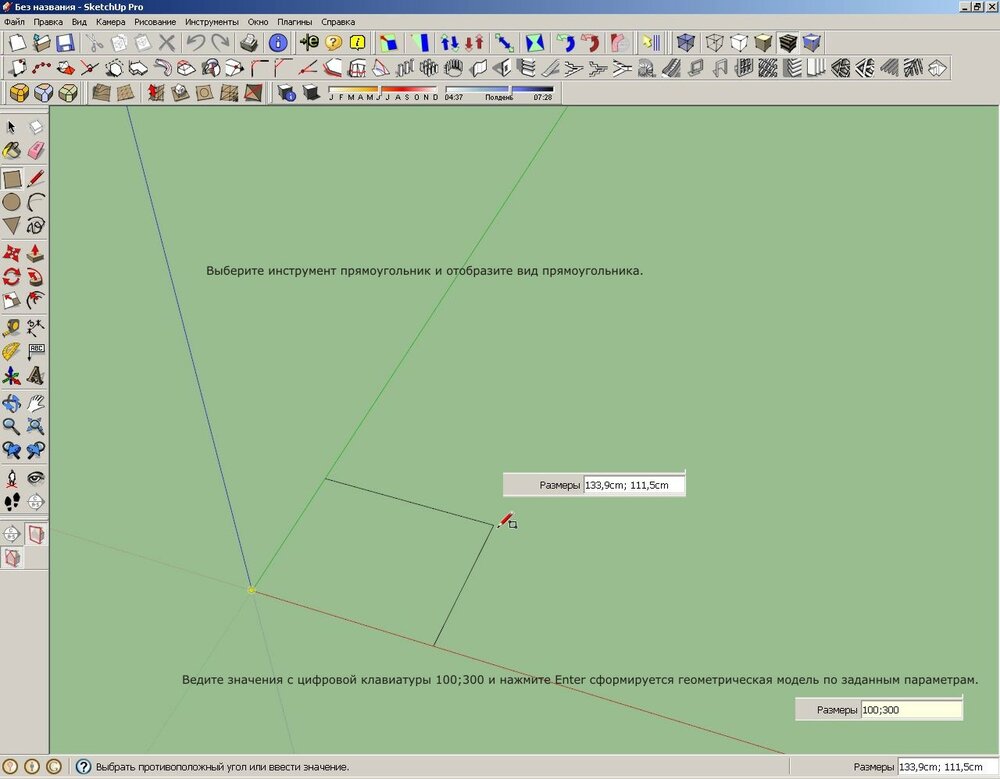Click the Paint Bucket tool
The image size is (1000, 779).
pyautogui.click(x=12, y=151)
